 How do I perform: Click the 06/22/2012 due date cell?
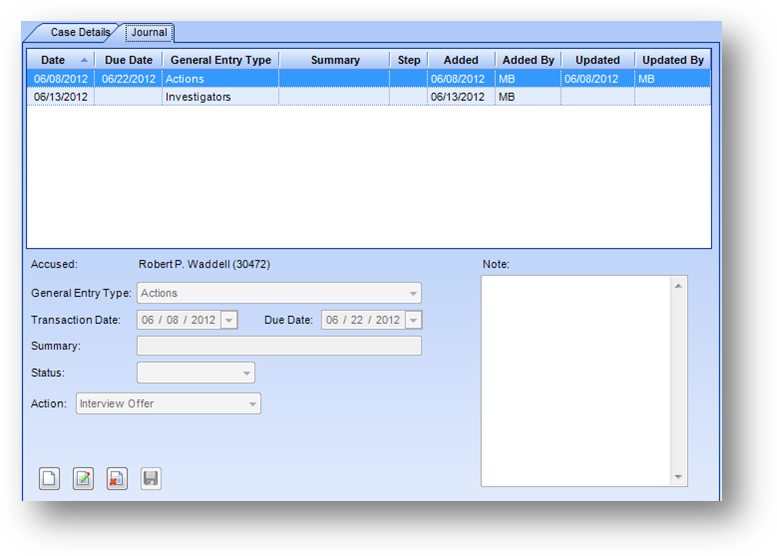click(128, 79)
